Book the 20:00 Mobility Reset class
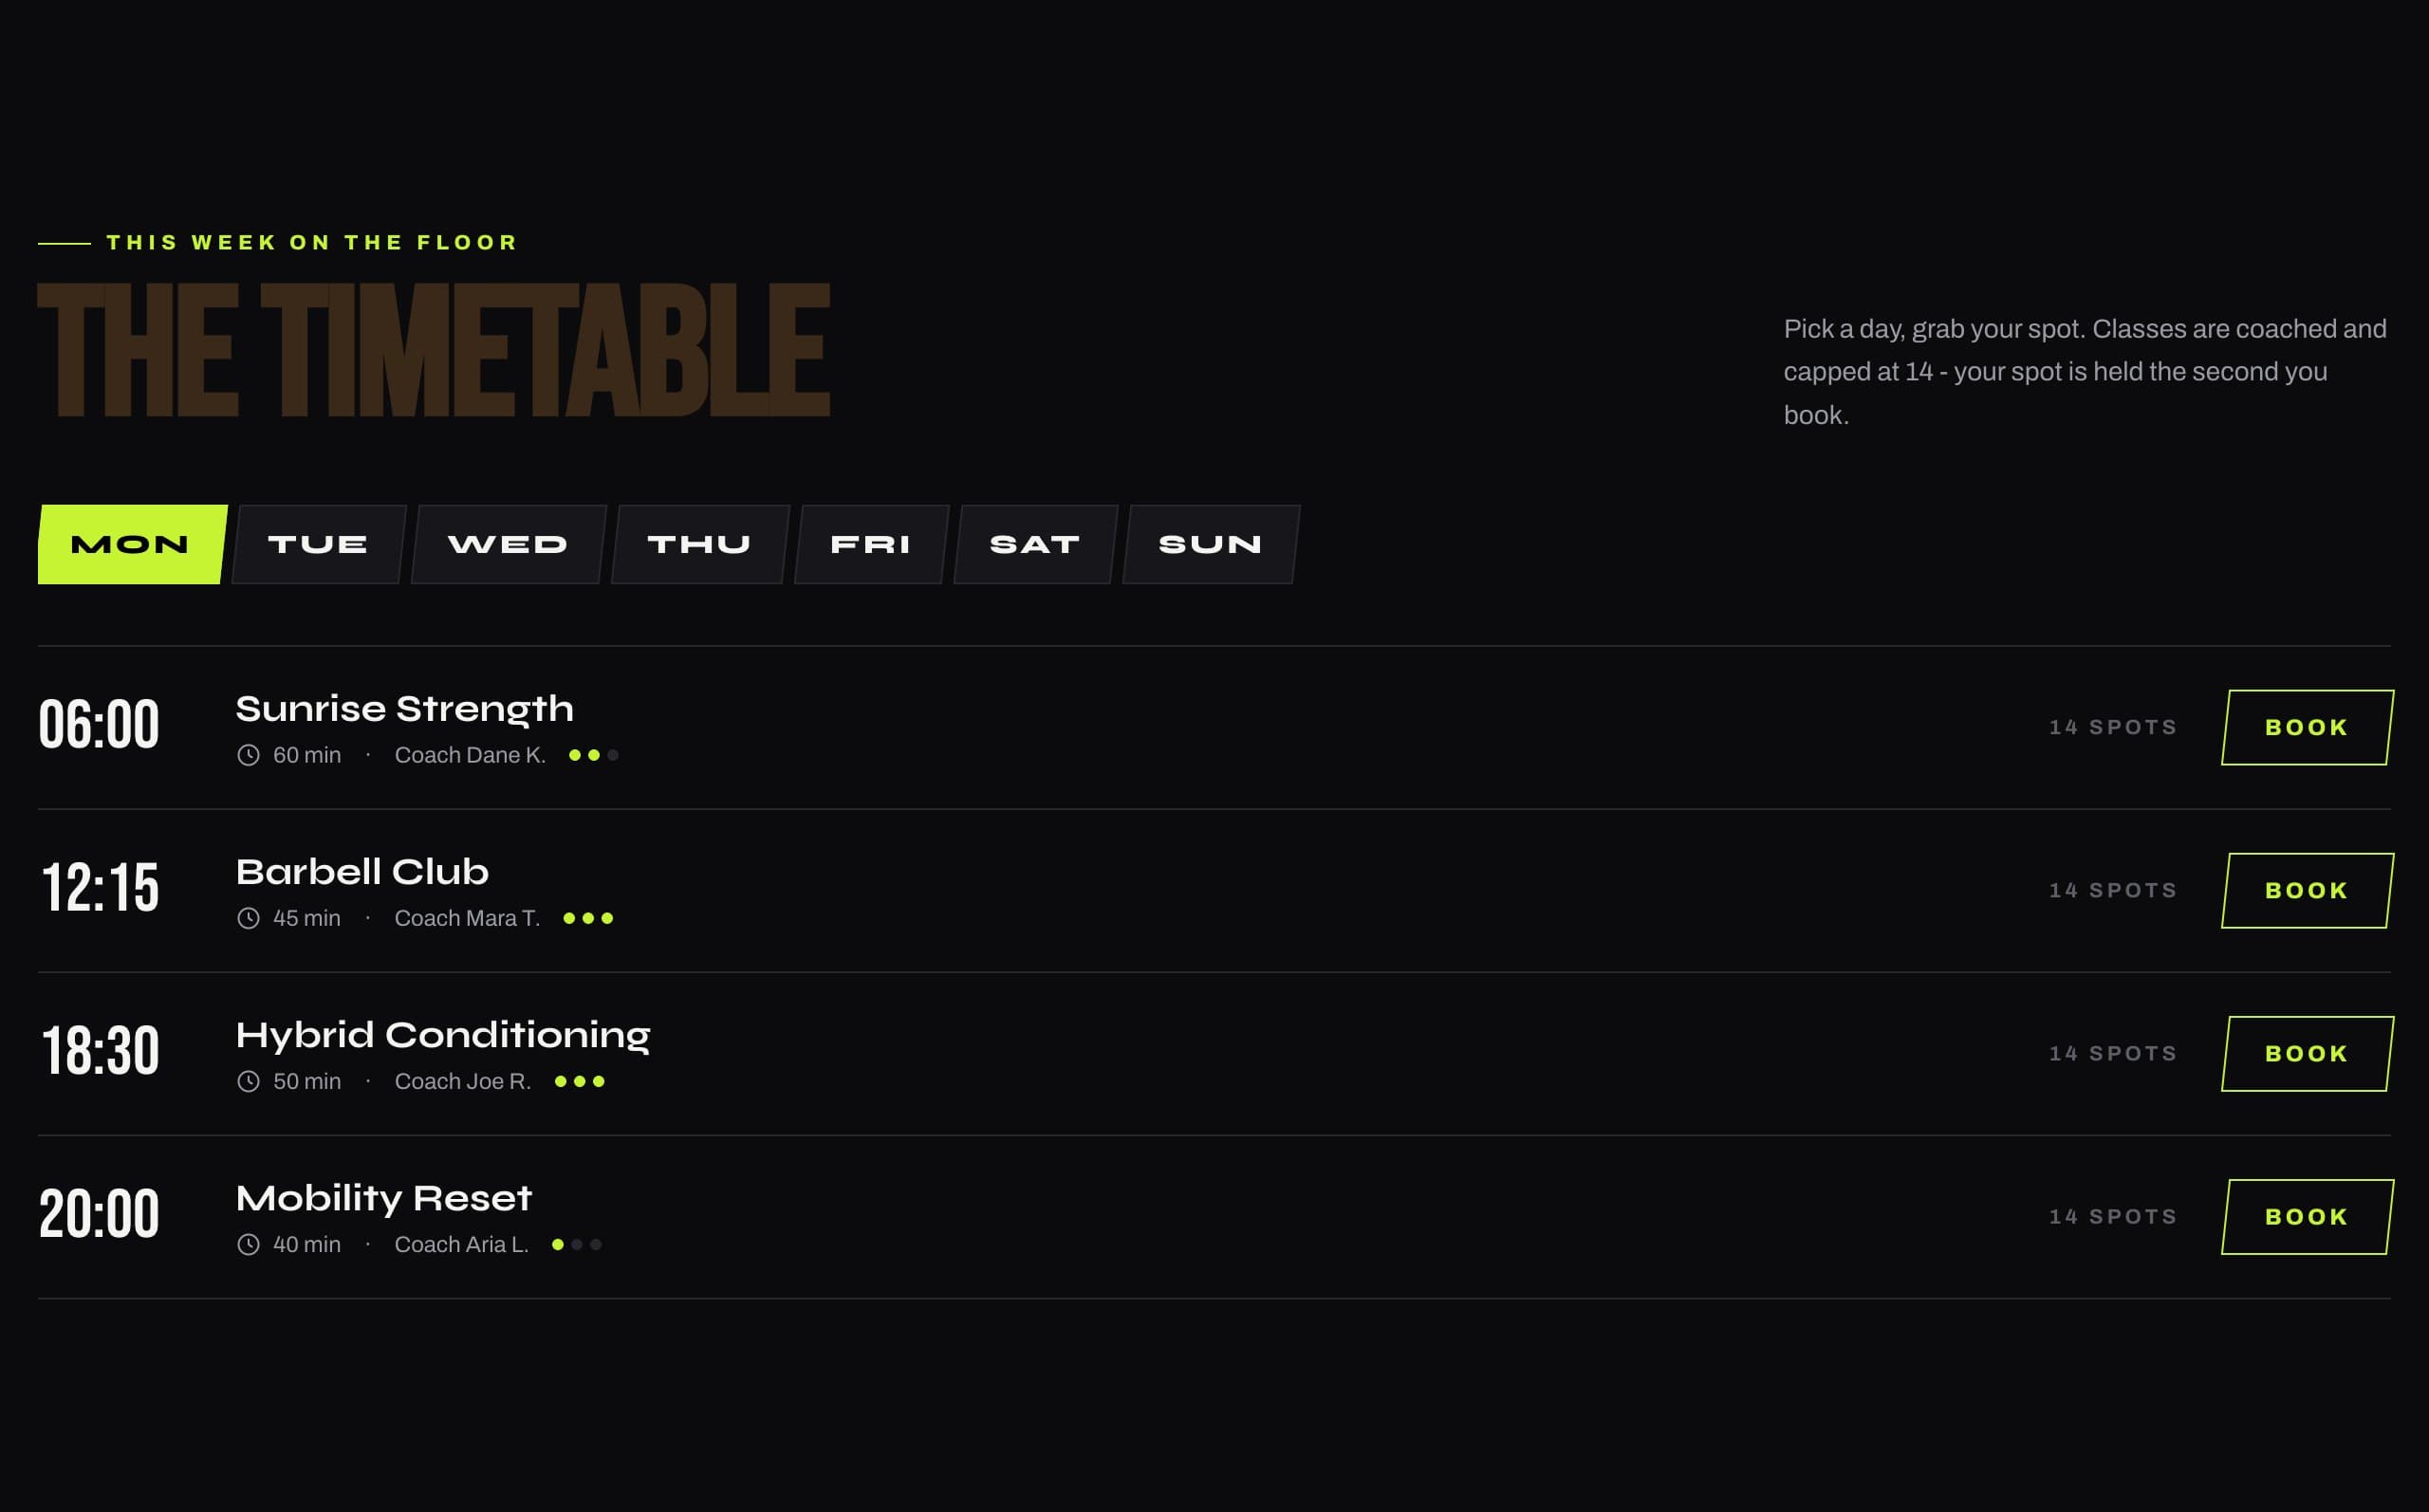 tap(2307, 1216)
